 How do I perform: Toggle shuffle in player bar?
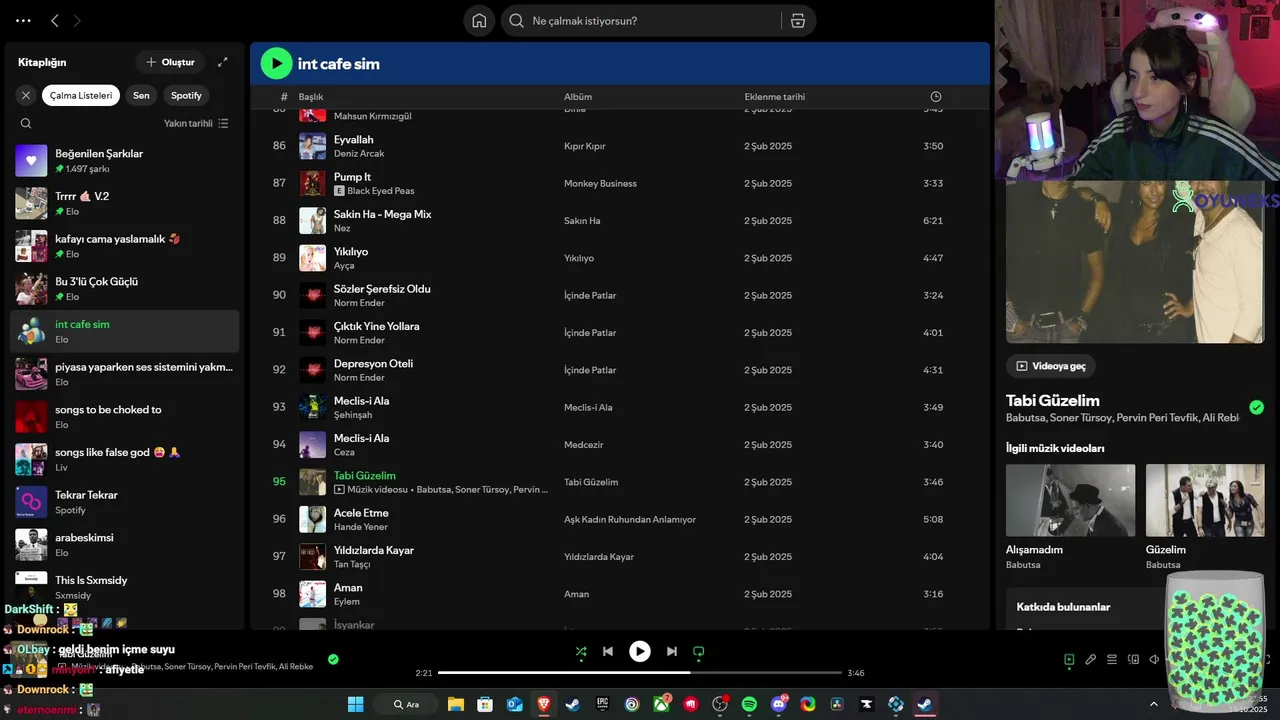click(581, 652)
